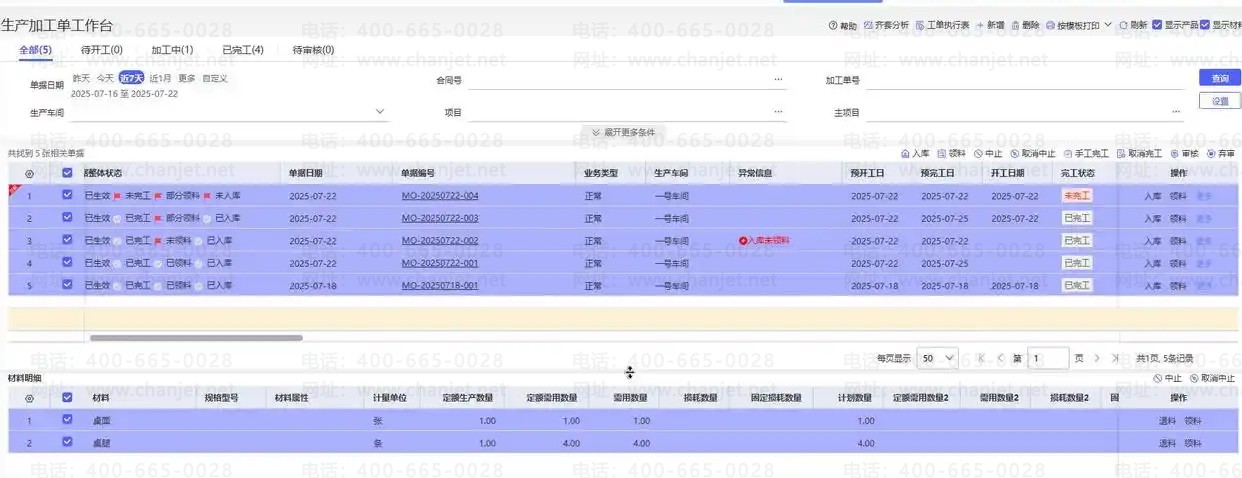Click 按模板打印 print button

(1072, 26)
